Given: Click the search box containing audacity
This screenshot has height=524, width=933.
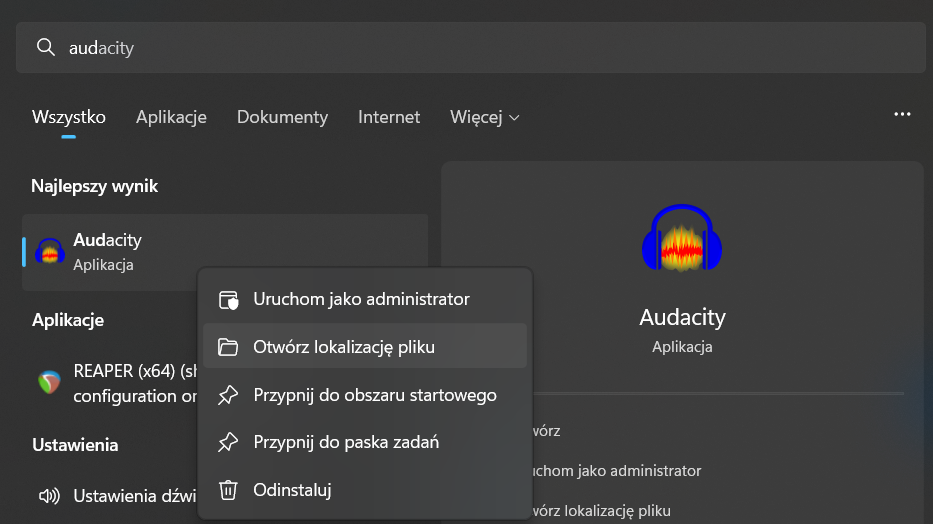Looking at the screenshot, I should click(480, 48).
